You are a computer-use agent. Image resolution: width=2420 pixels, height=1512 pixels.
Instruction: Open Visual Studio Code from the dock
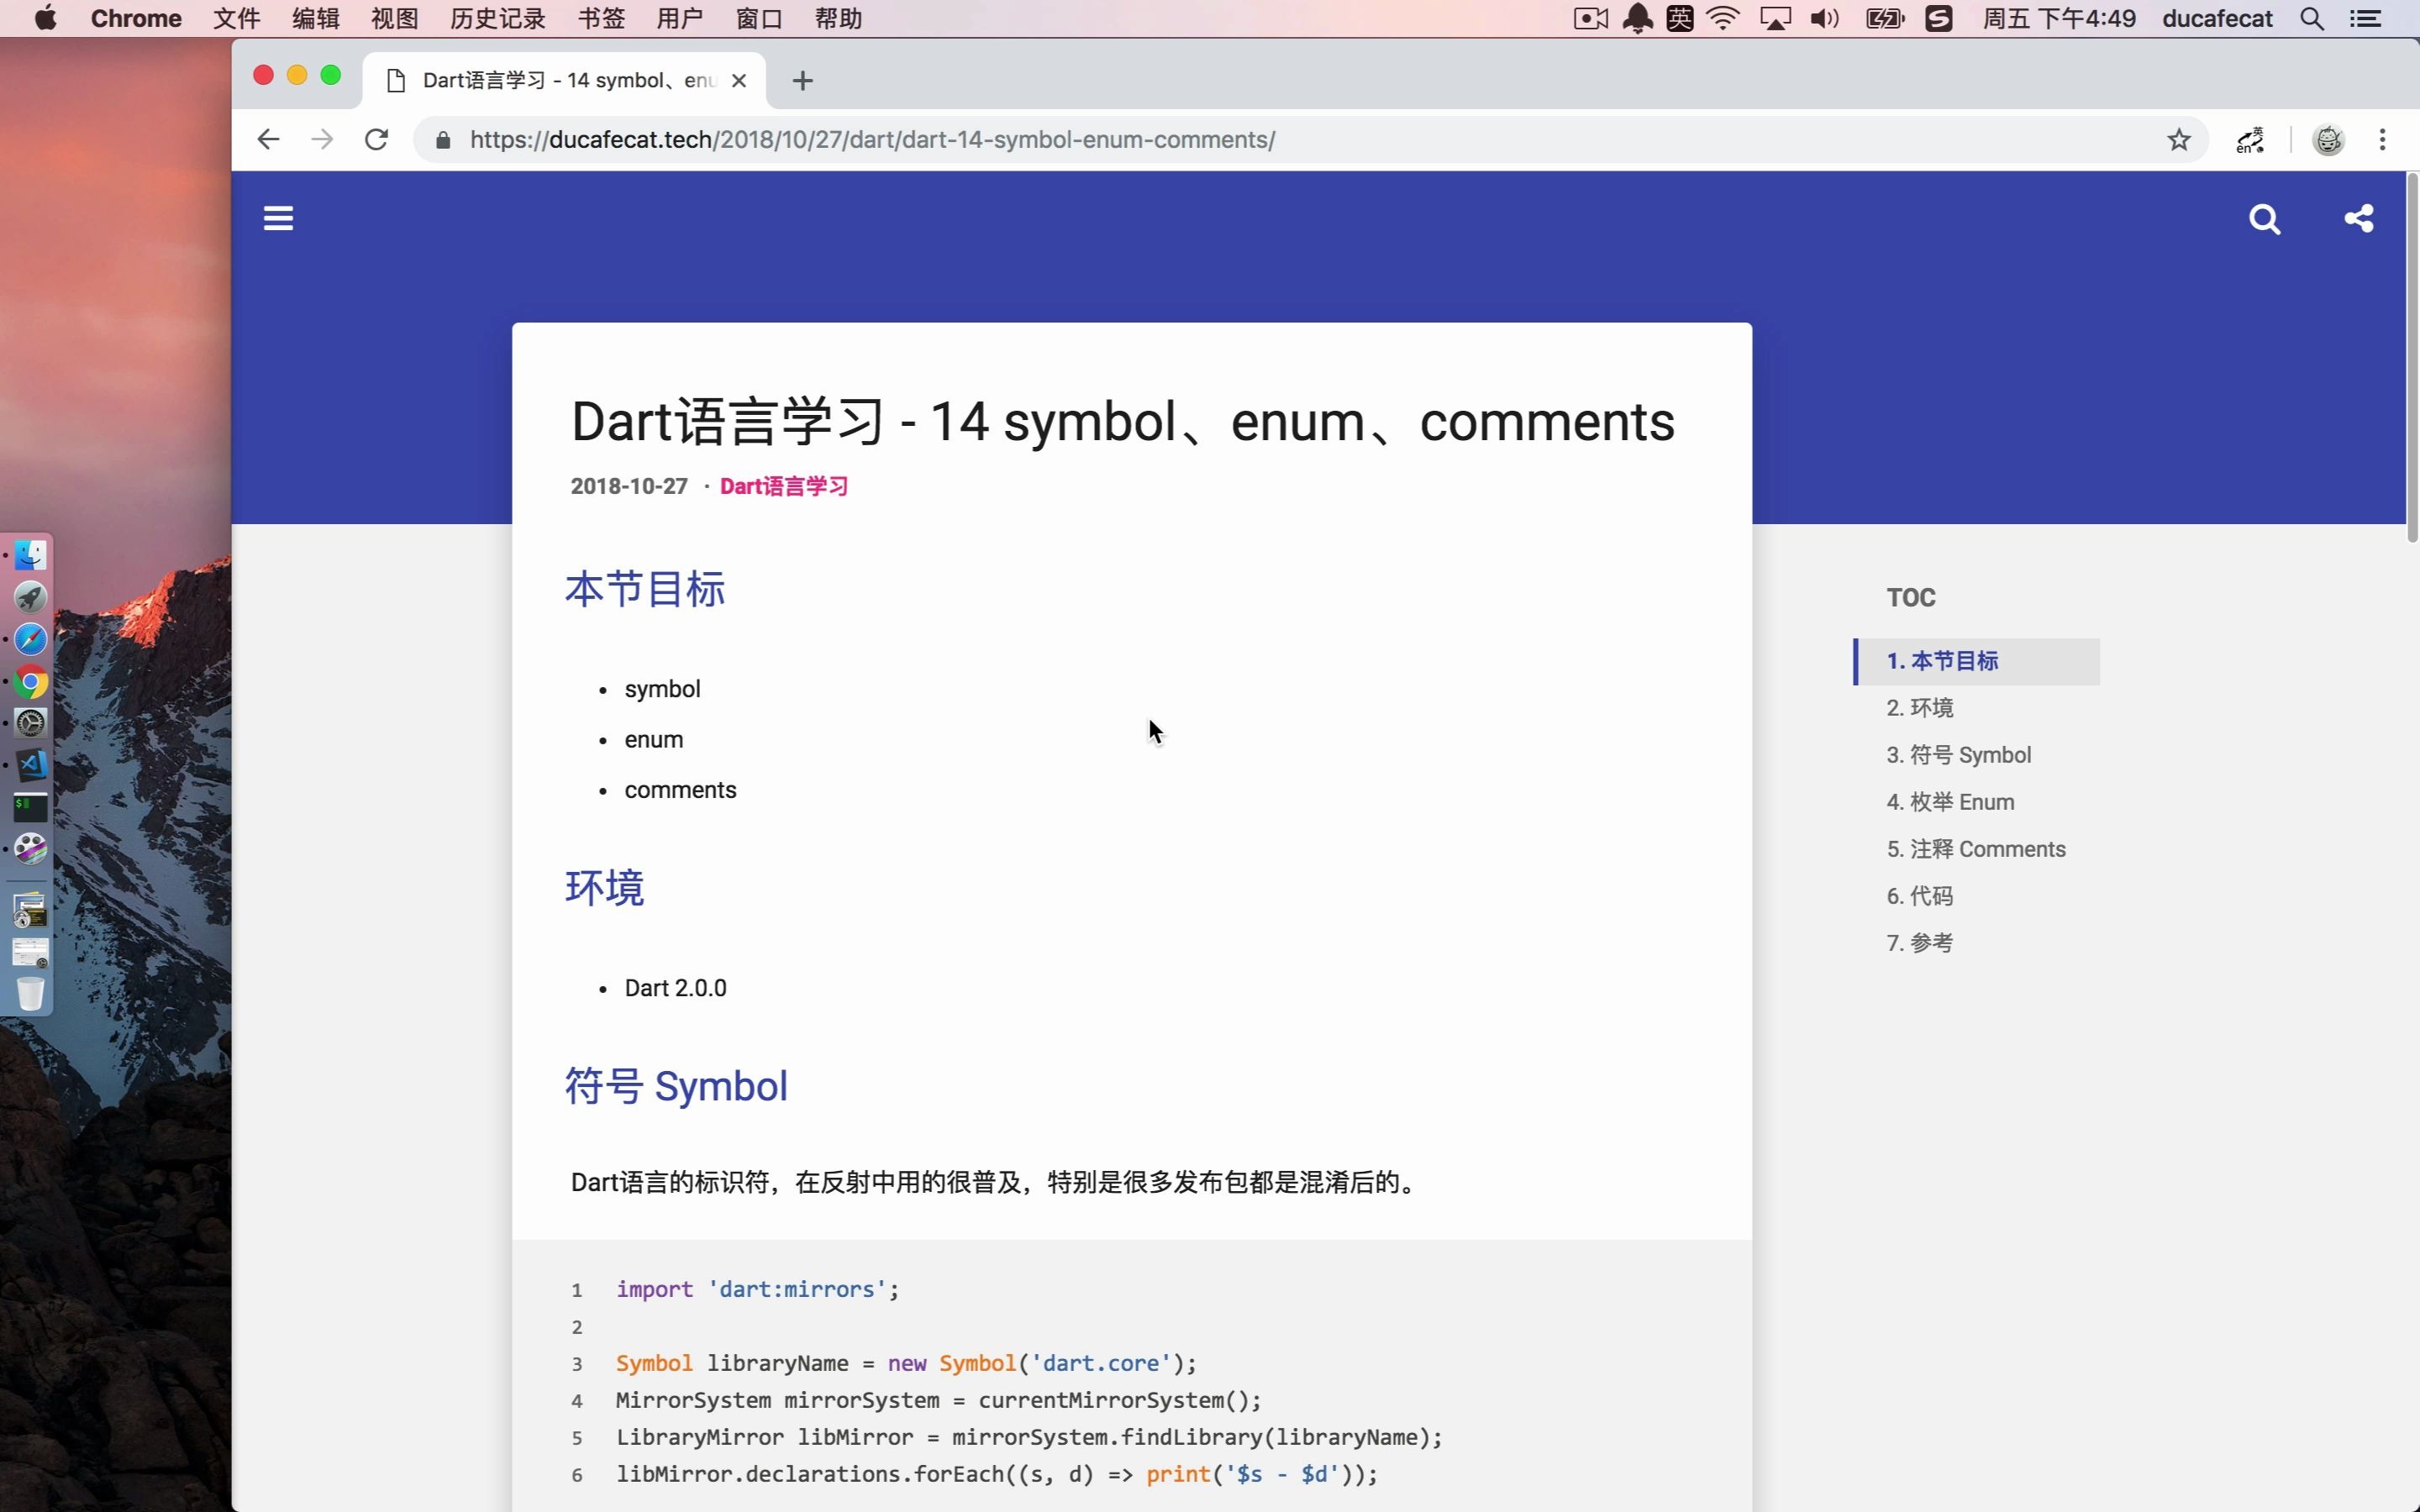(31, 765)
